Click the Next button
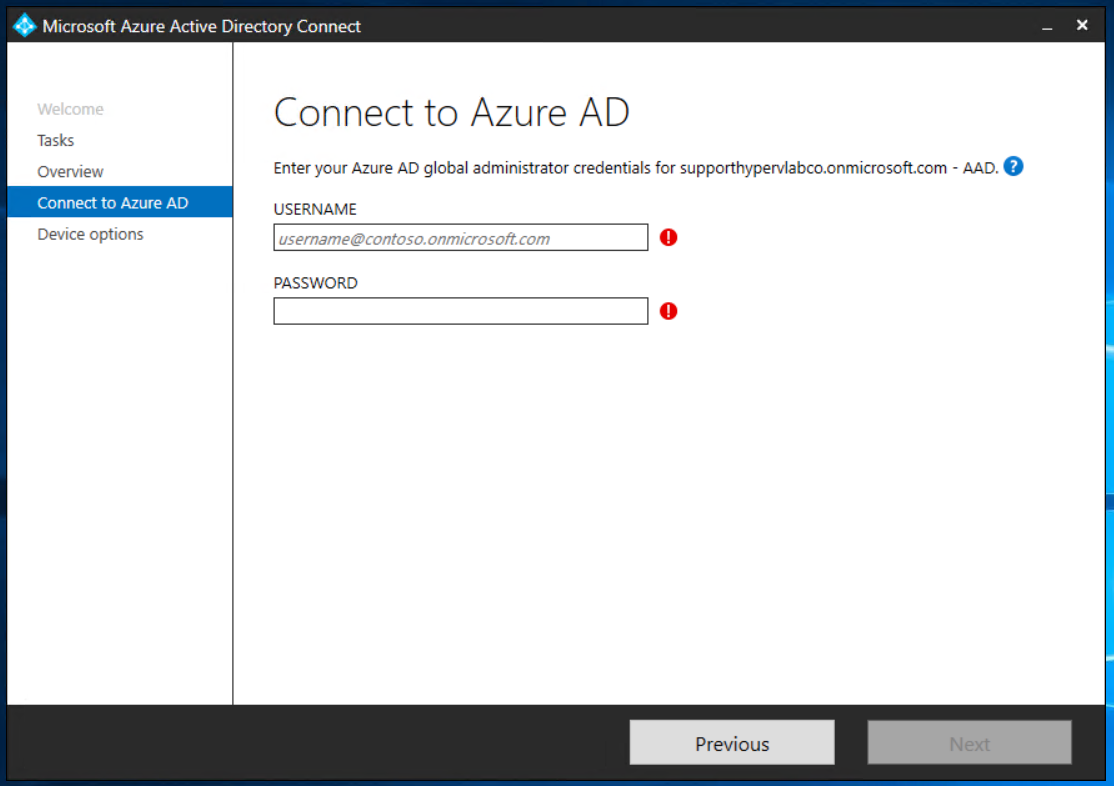Screen dimensions: 1114x786 [x=969, y=743]
